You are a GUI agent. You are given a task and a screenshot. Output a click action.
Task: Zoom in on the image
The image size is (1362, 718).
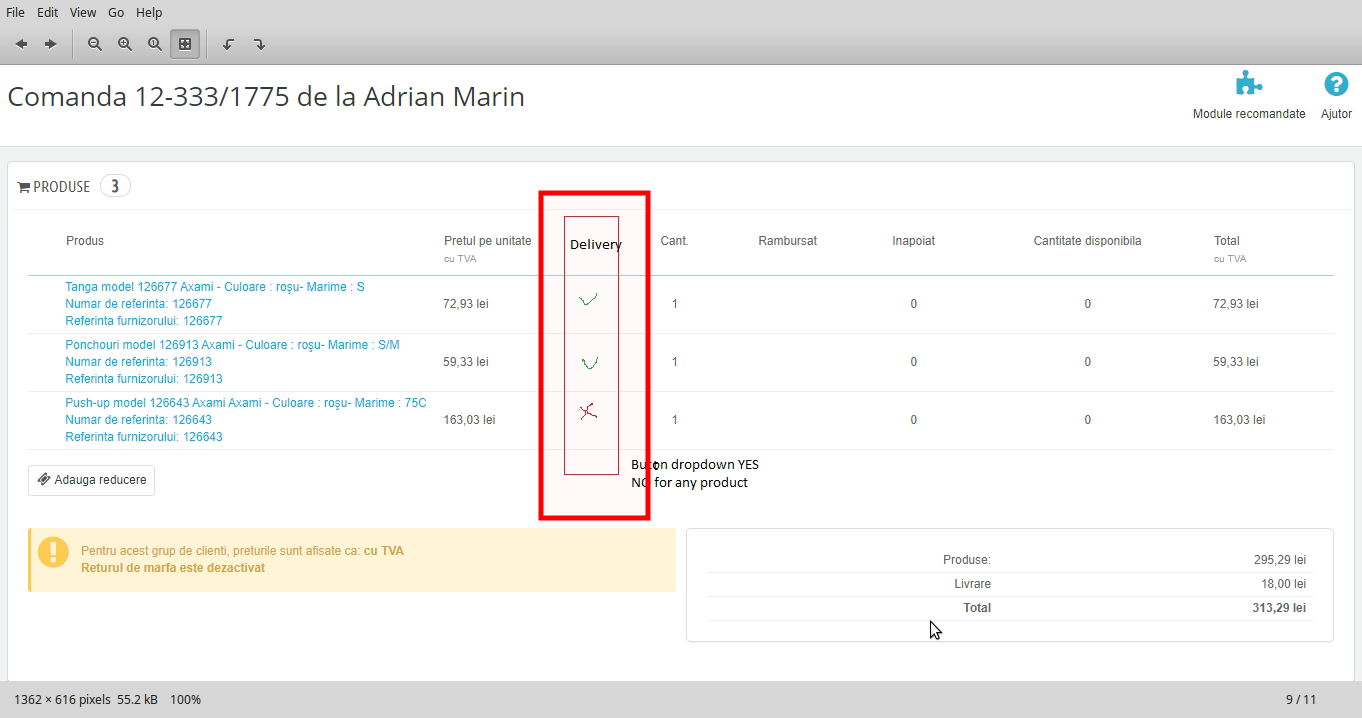[x=125, y=44]
